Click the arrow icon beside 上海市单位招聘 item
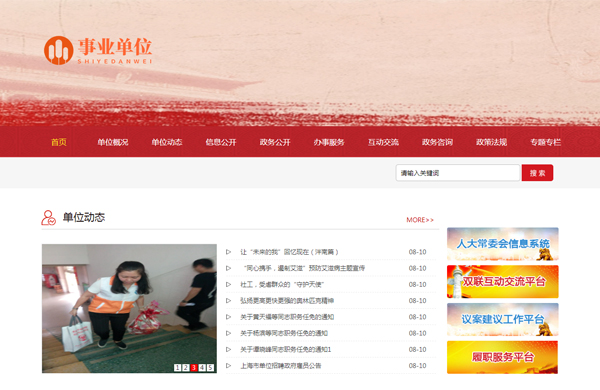This screenshot has height=390, width=600. pos(228,366)
